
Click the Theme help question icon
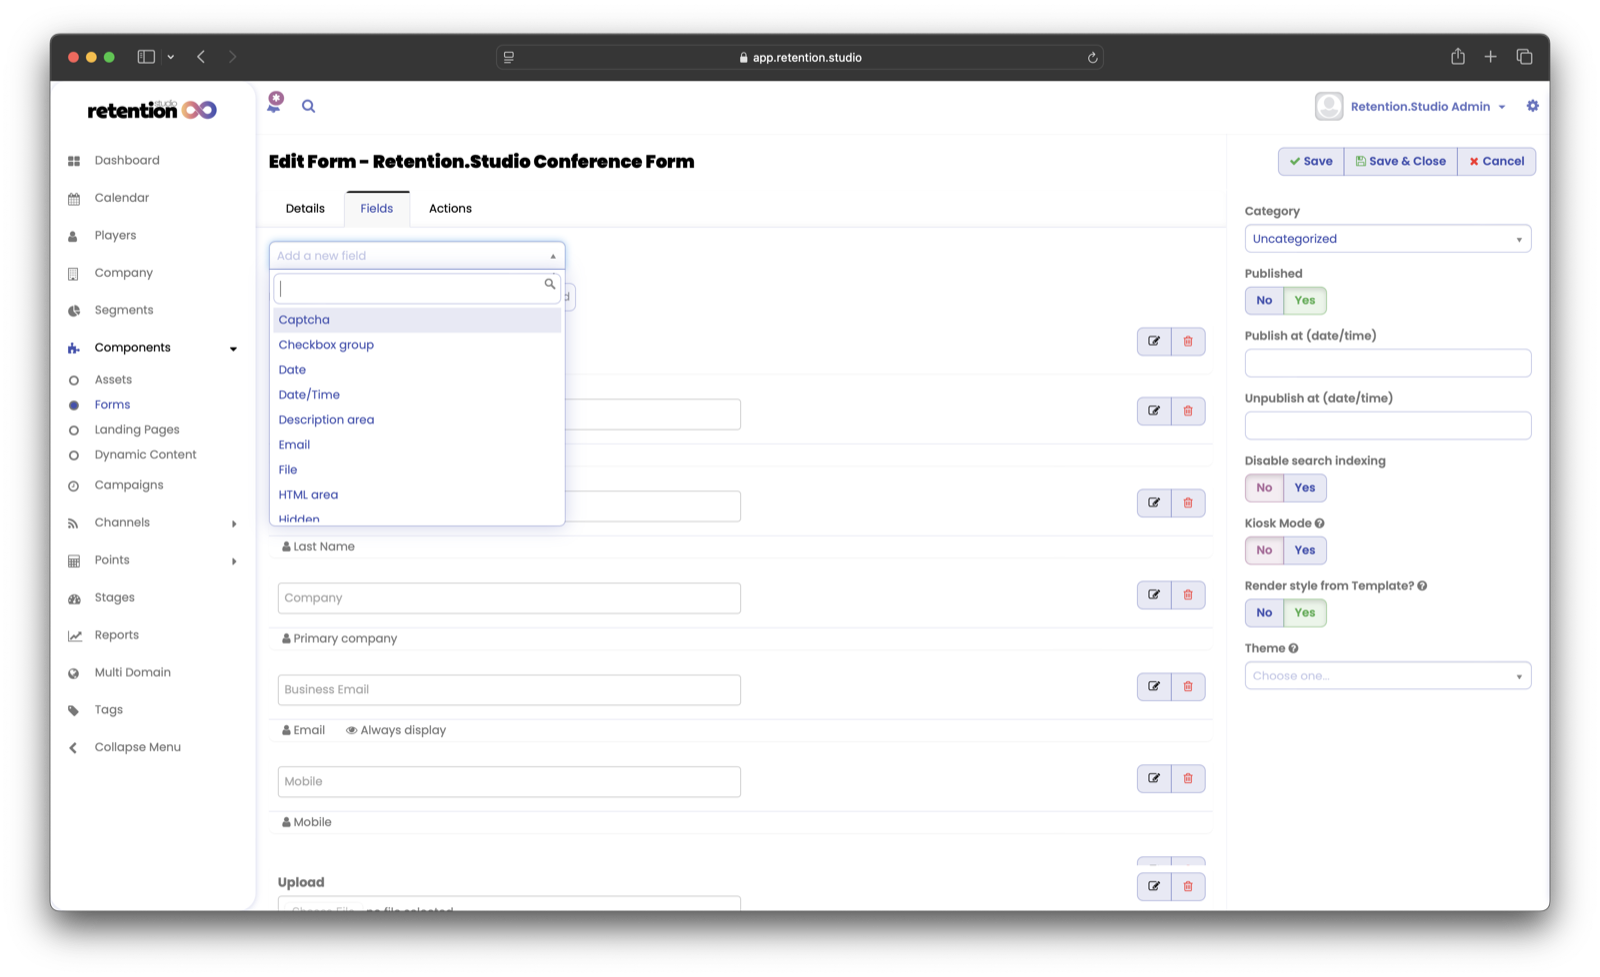coord(1293,648)
